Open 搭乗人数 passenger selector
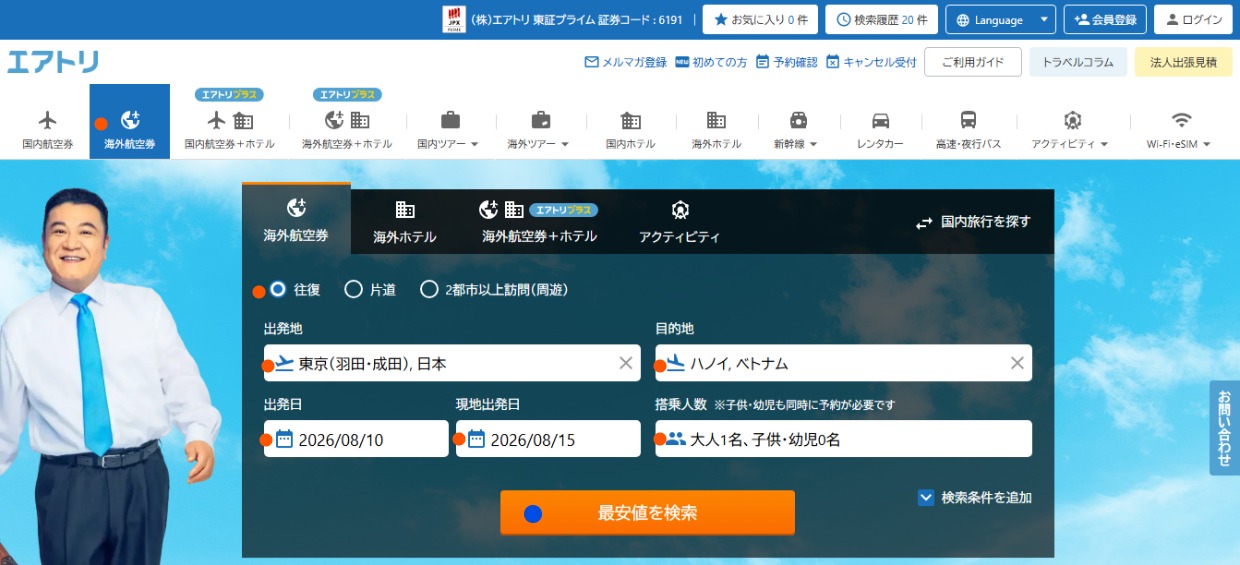This screenshot has height=565, width=1240. tap(843, 439)
